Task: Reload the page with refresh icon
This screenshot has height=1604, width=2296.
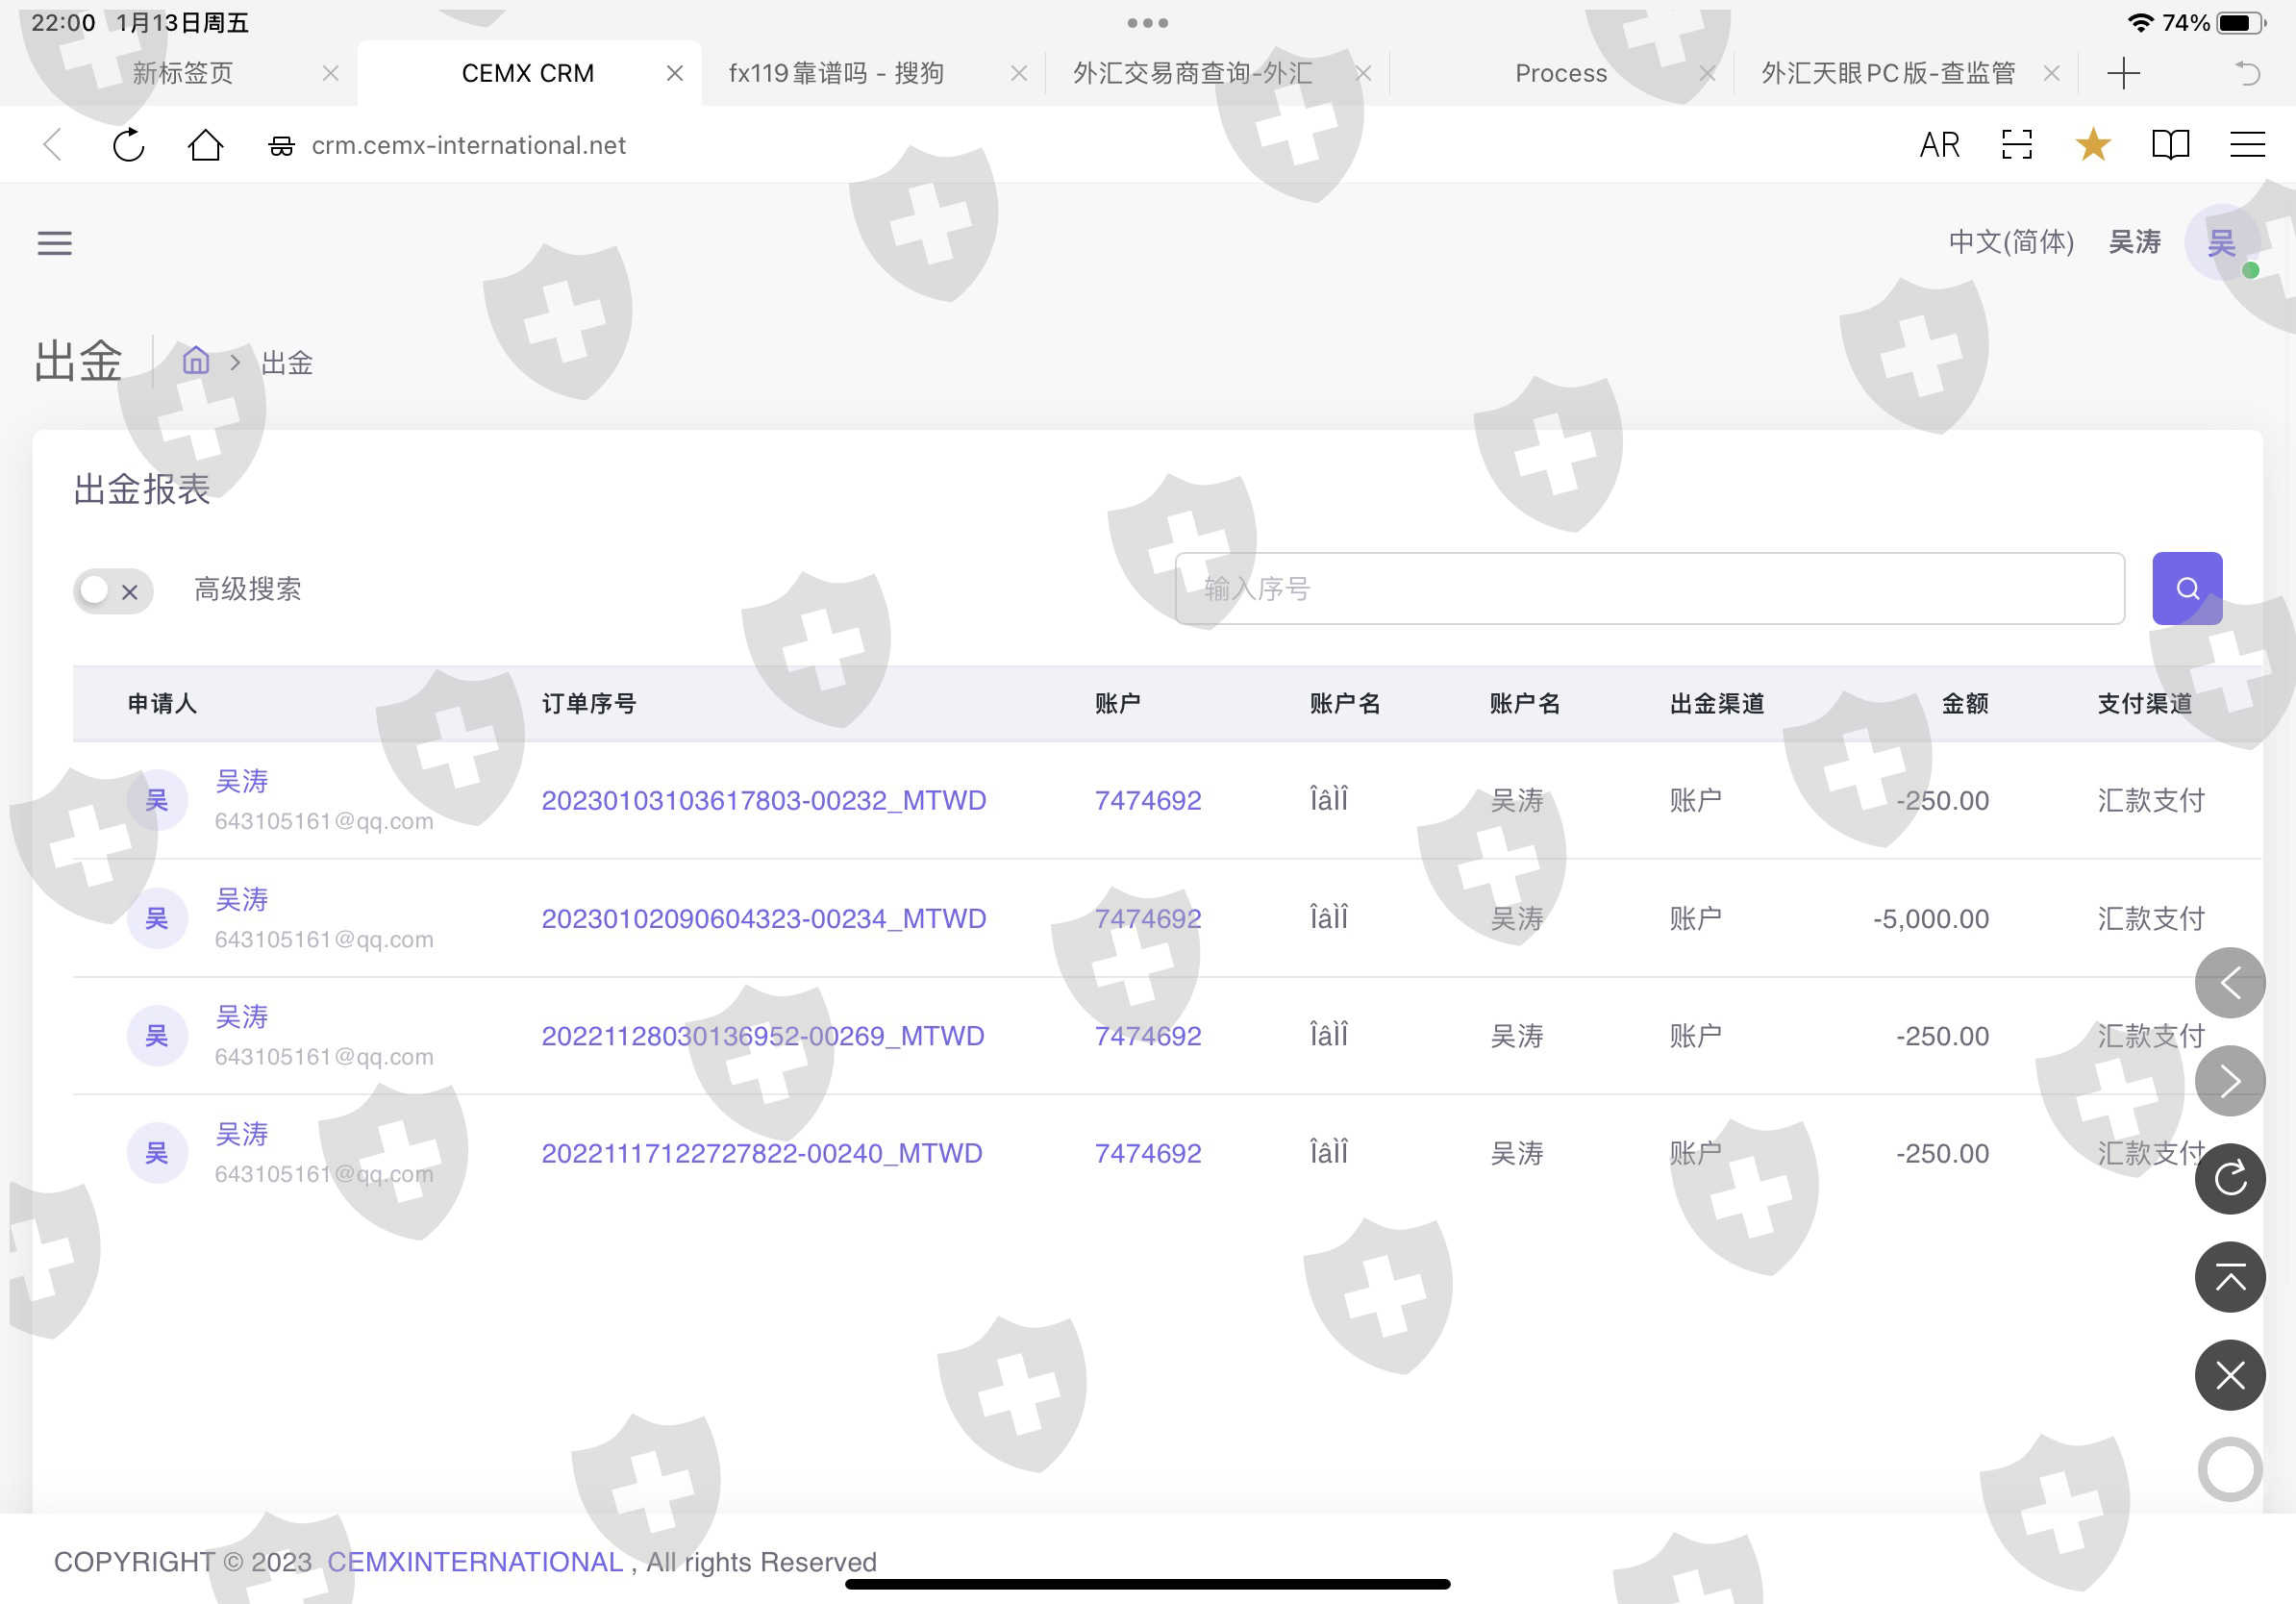Action: point(128,145)
